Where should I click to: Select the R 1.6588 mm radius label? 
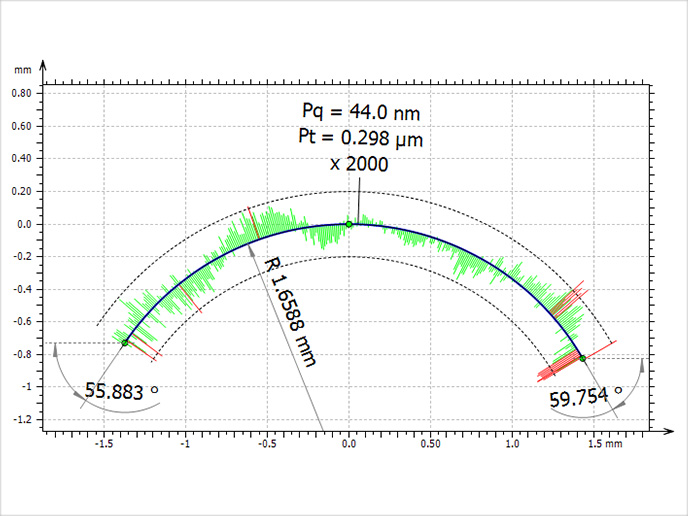290,312
